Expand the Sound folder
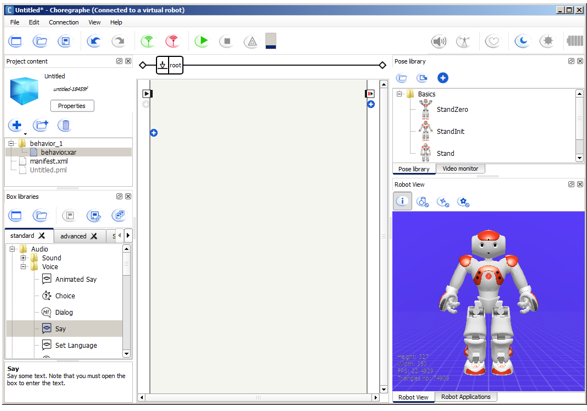This screenshot has height=411, width=587. 23,258
